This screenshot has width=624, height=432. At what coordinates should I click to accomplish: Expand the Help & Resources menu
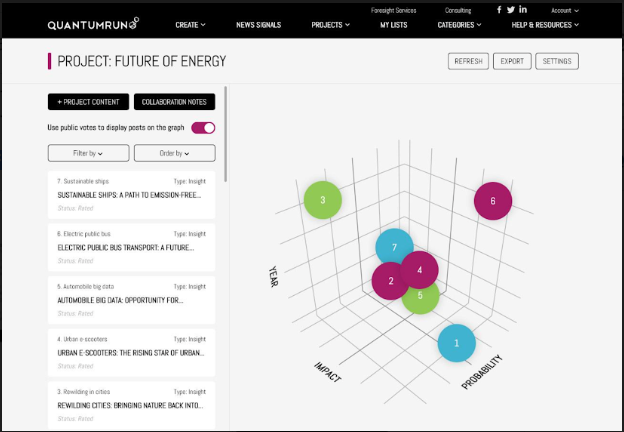tap(545, 25)
